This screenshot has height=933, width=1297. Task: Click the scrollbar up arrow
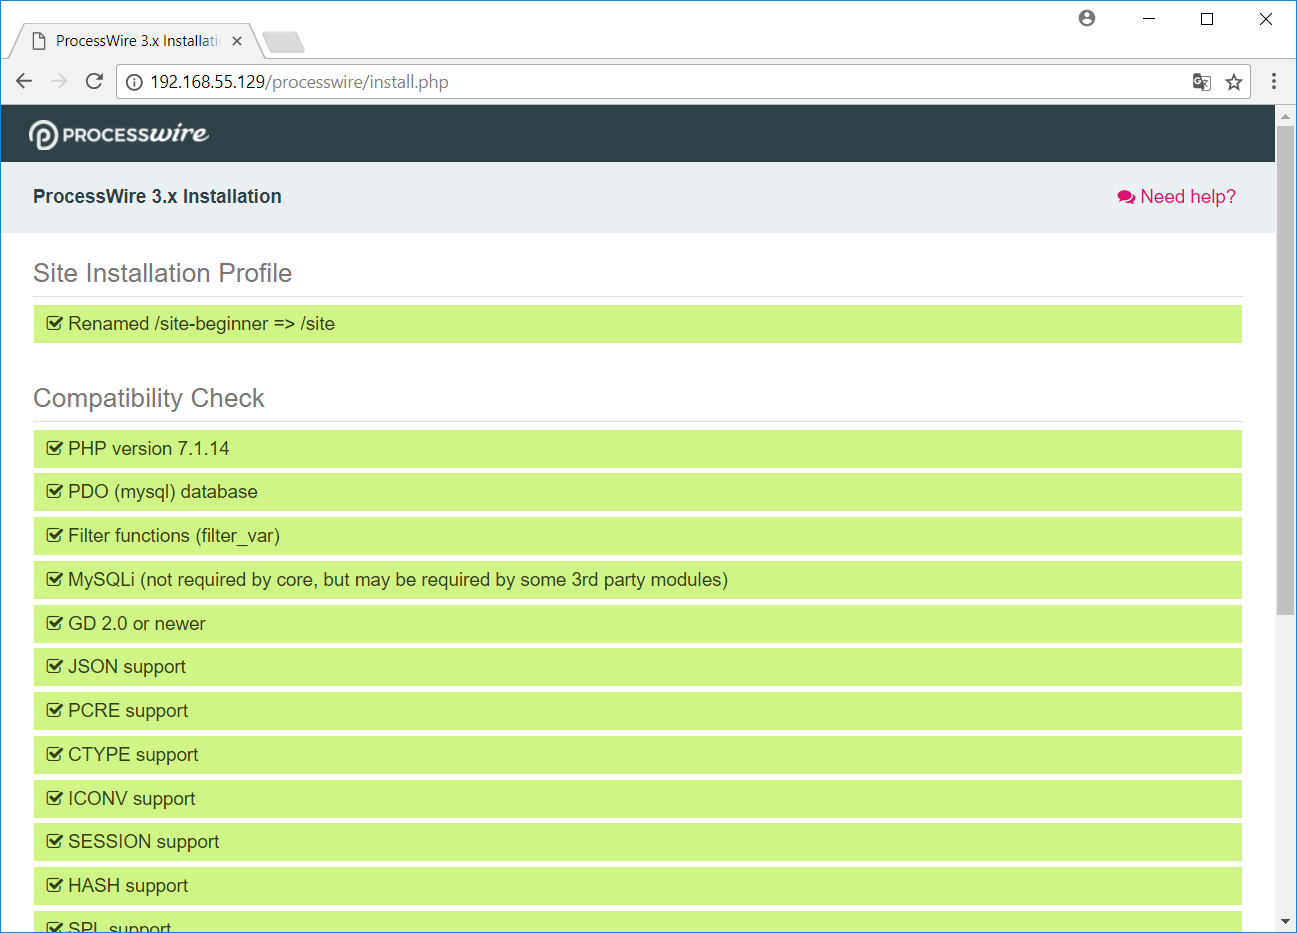(x=1286, y=116)
